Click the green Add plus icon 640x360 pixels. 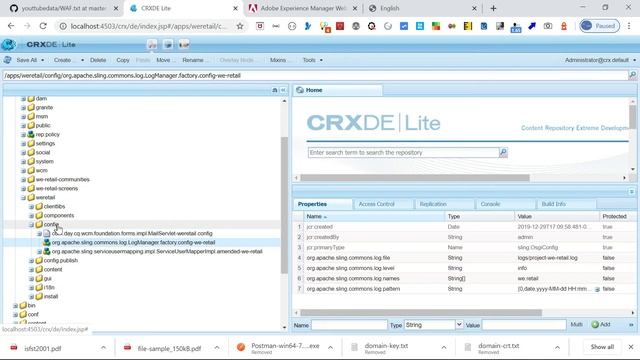pyautogui.click(x=595, y=324)
